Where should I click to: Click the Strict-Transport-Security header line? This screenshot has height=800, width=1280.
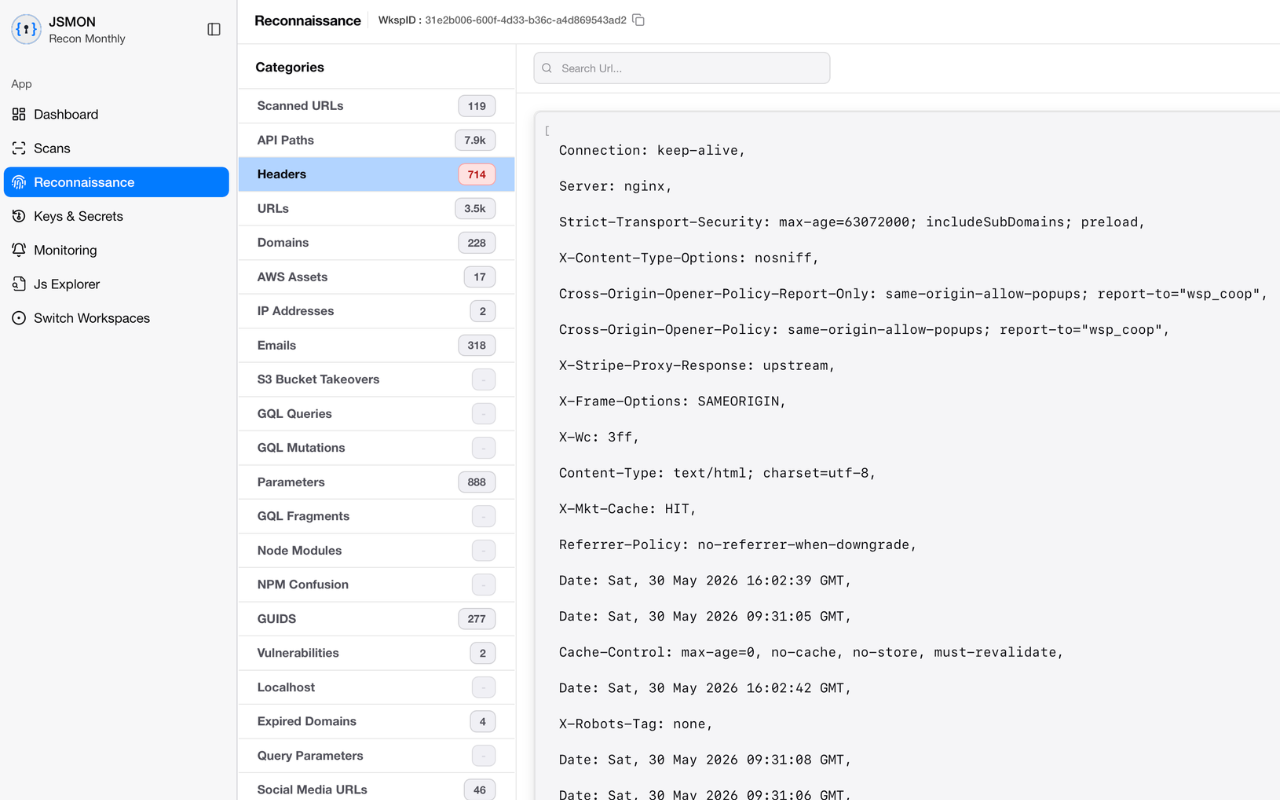point(852,222)
